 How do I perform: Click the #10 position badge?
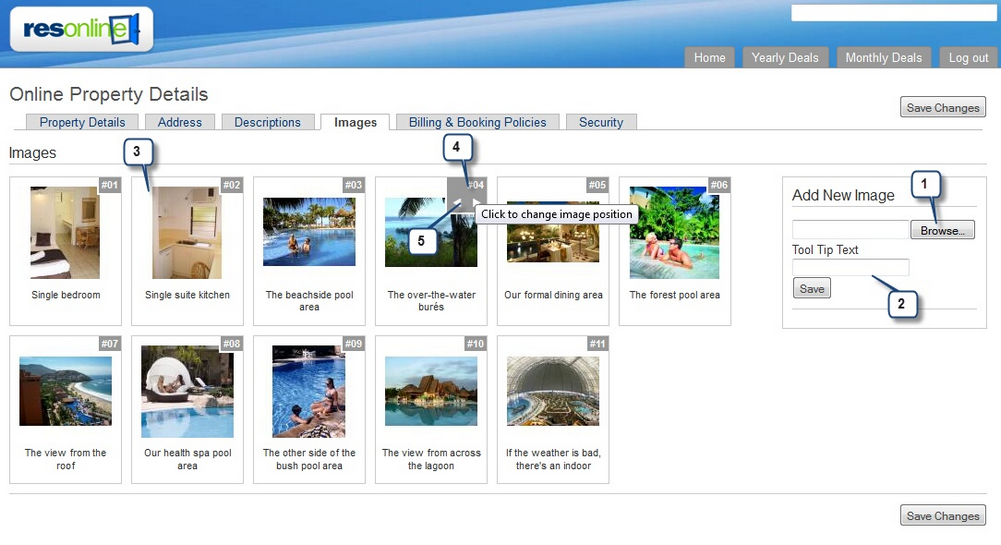tap(476, 343)
